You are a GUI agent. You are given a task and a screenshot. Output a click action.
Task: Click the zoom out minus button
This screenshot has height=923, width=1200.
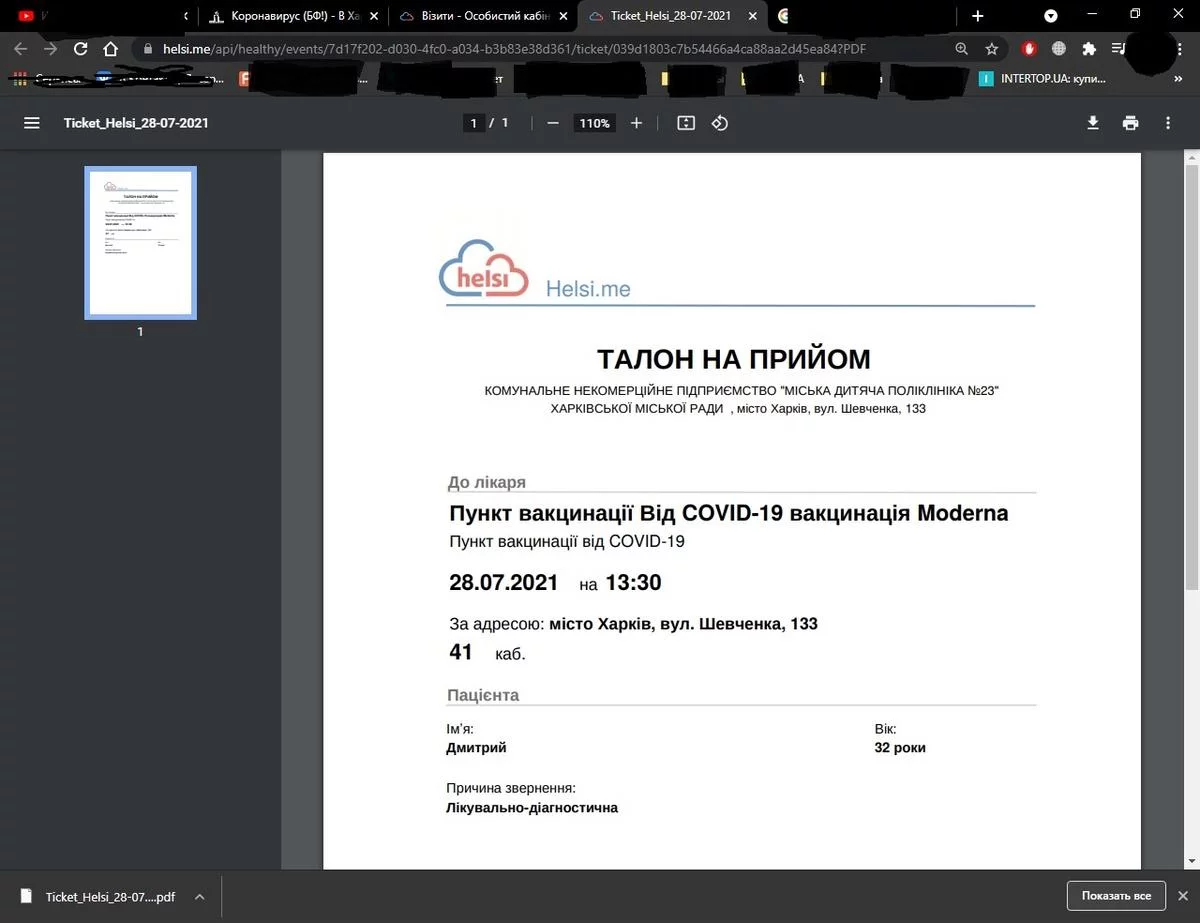[552, 123]
